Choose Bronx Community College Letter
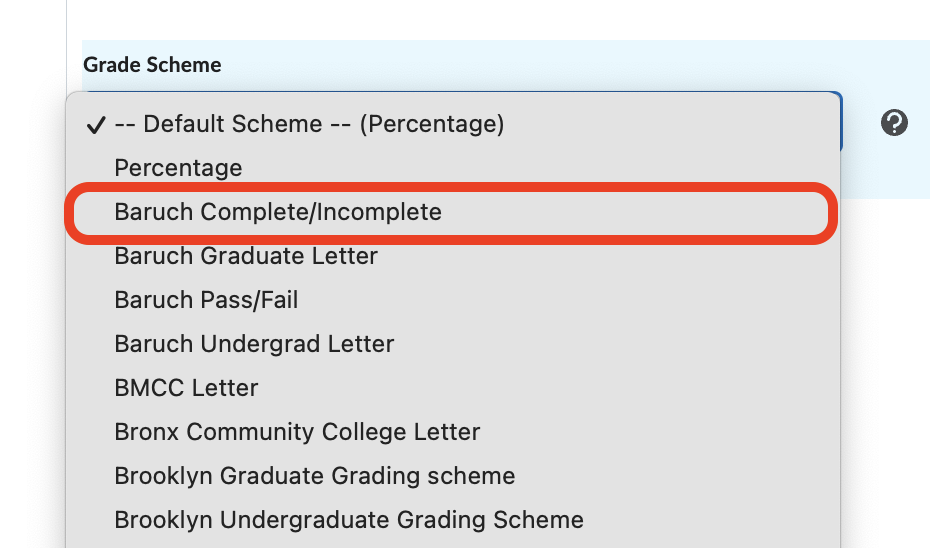 point(297,432)
